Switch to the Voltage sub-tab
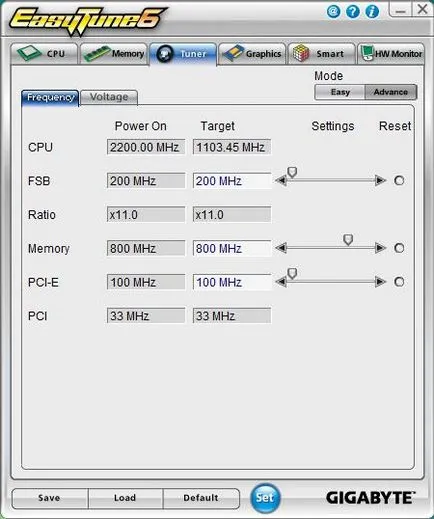 (109, 97)
